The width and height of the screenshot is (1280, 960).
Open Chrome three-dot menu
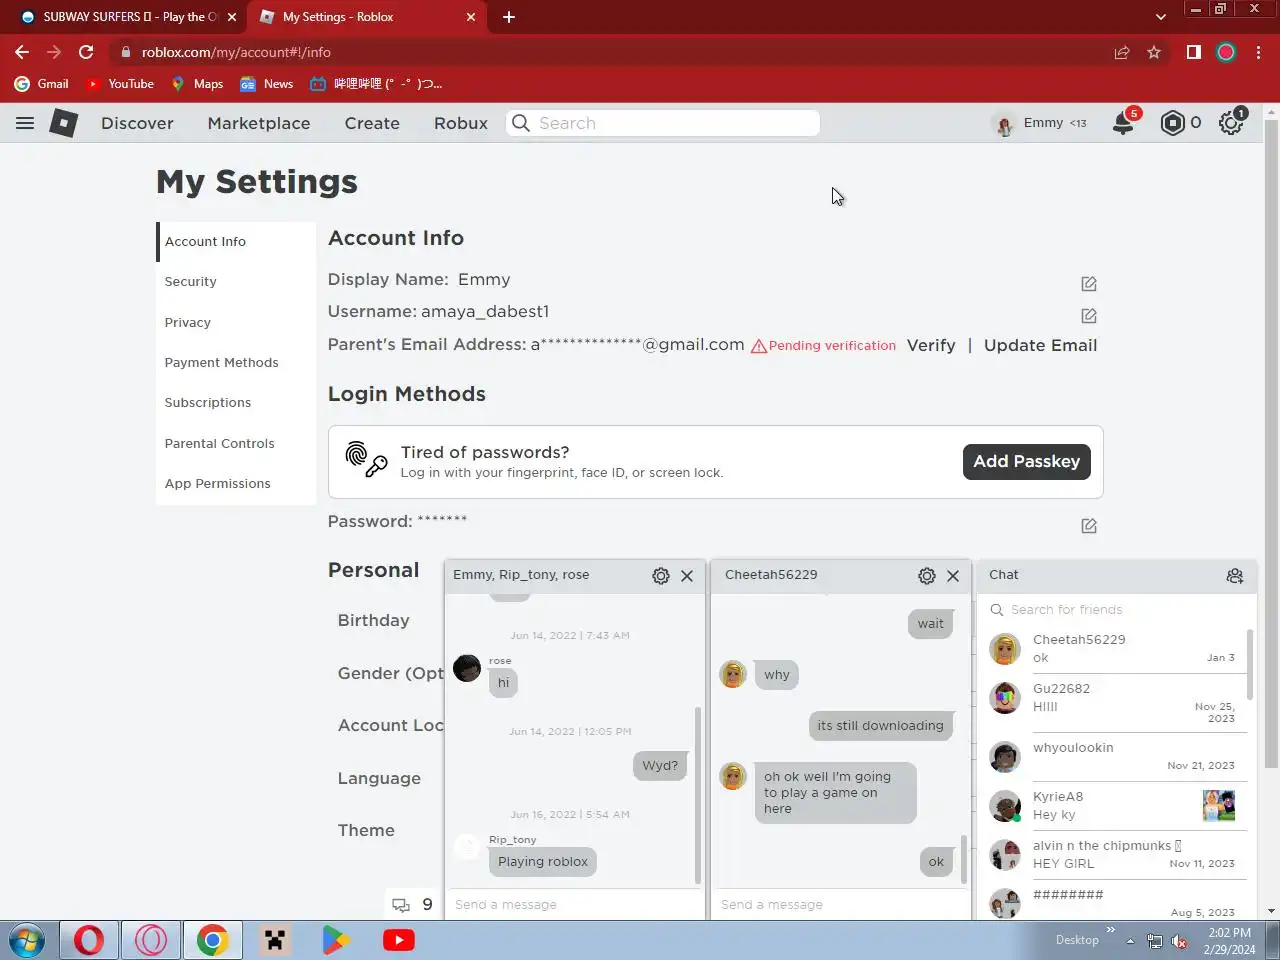coord(1258,52)
